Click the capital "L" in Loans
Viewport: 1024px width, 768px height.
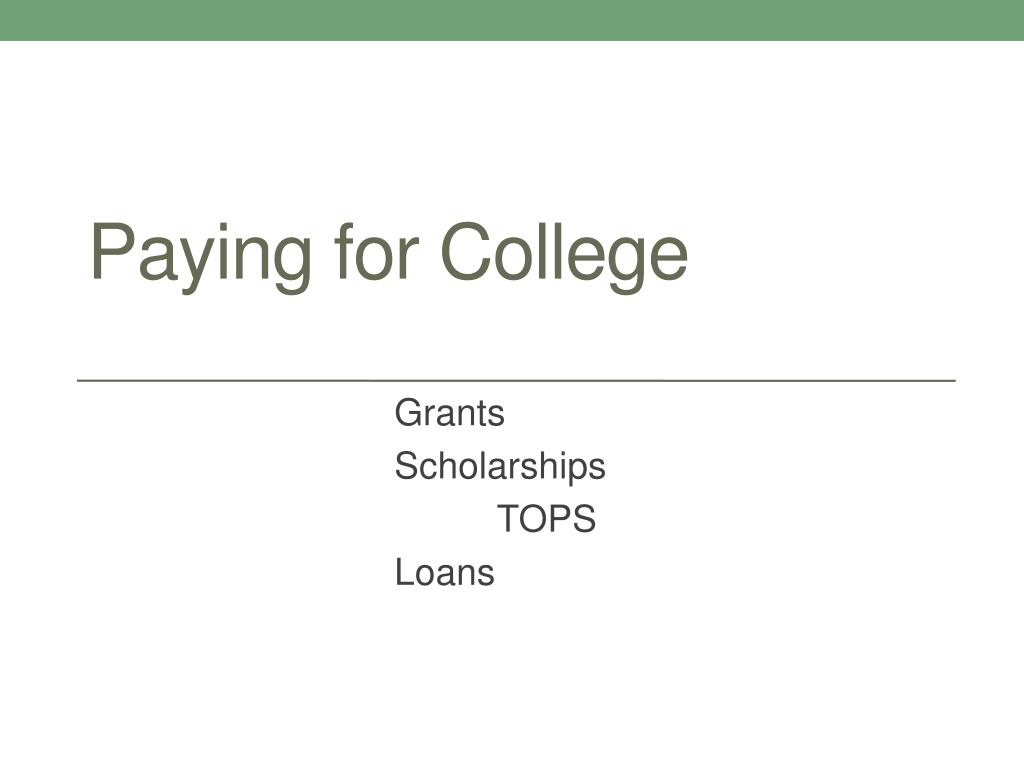pos(404,572)
